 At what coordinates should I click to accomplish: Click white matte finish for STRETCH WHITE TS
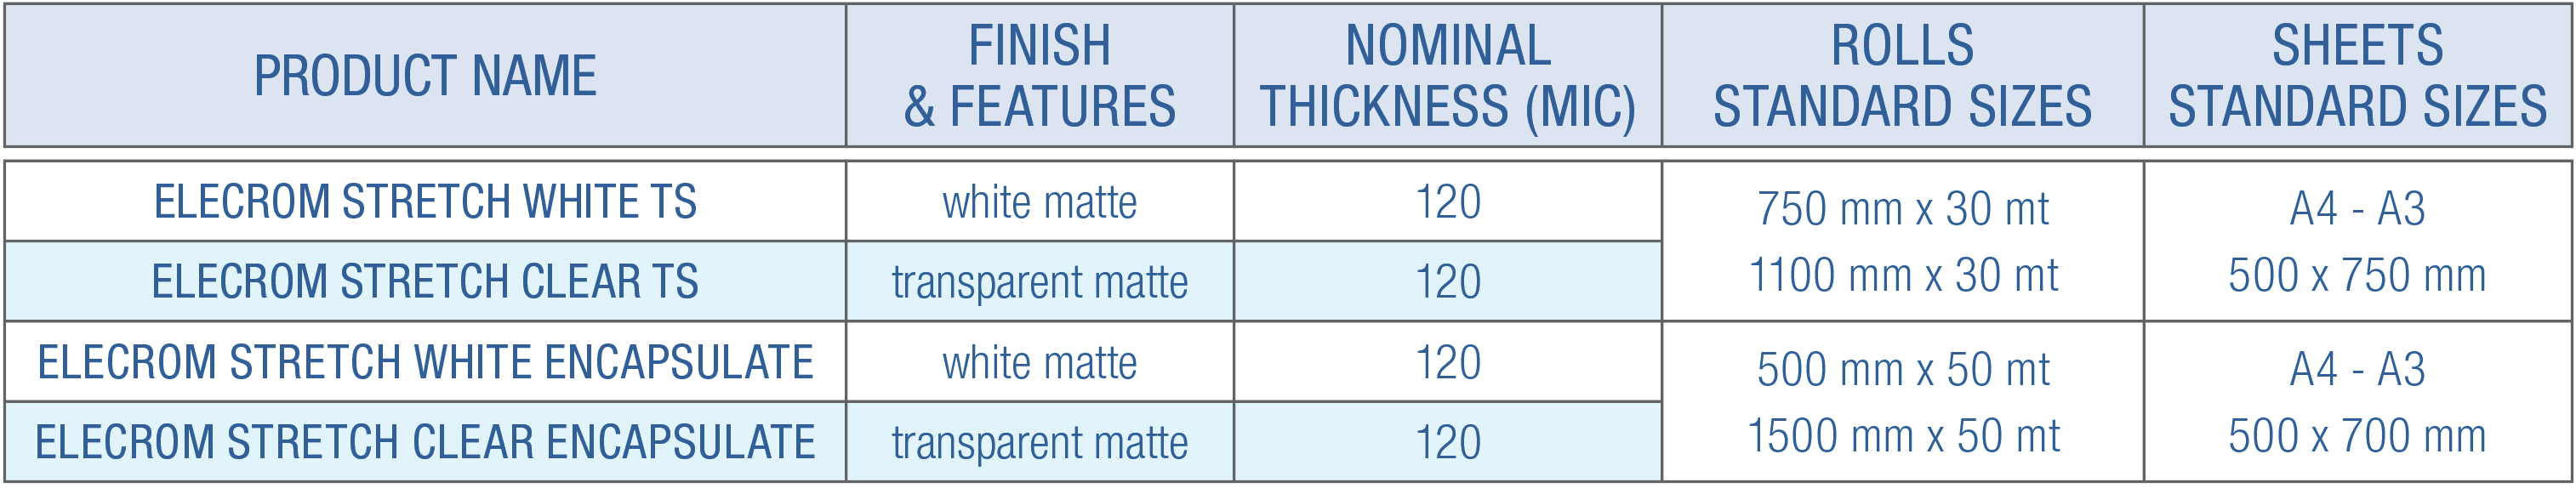[1039, 203]
